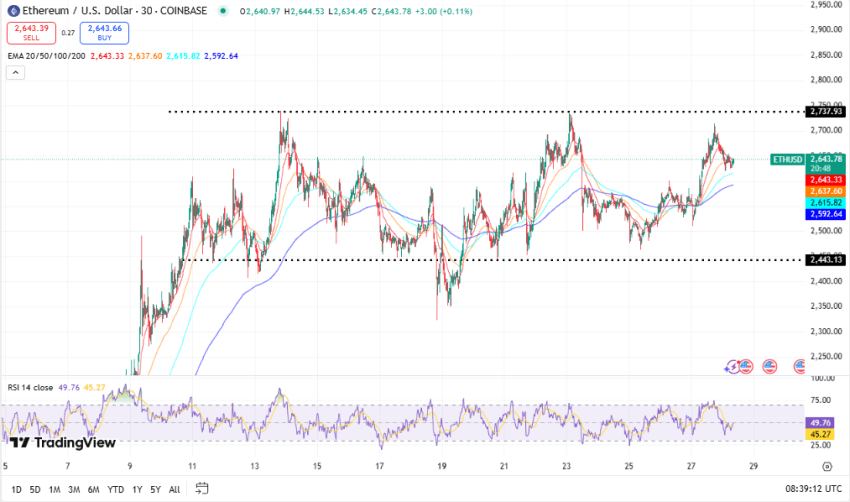Screen dimensions: 850x502
Task: Click the middle US flag economic event
Action: click(769, 367)
